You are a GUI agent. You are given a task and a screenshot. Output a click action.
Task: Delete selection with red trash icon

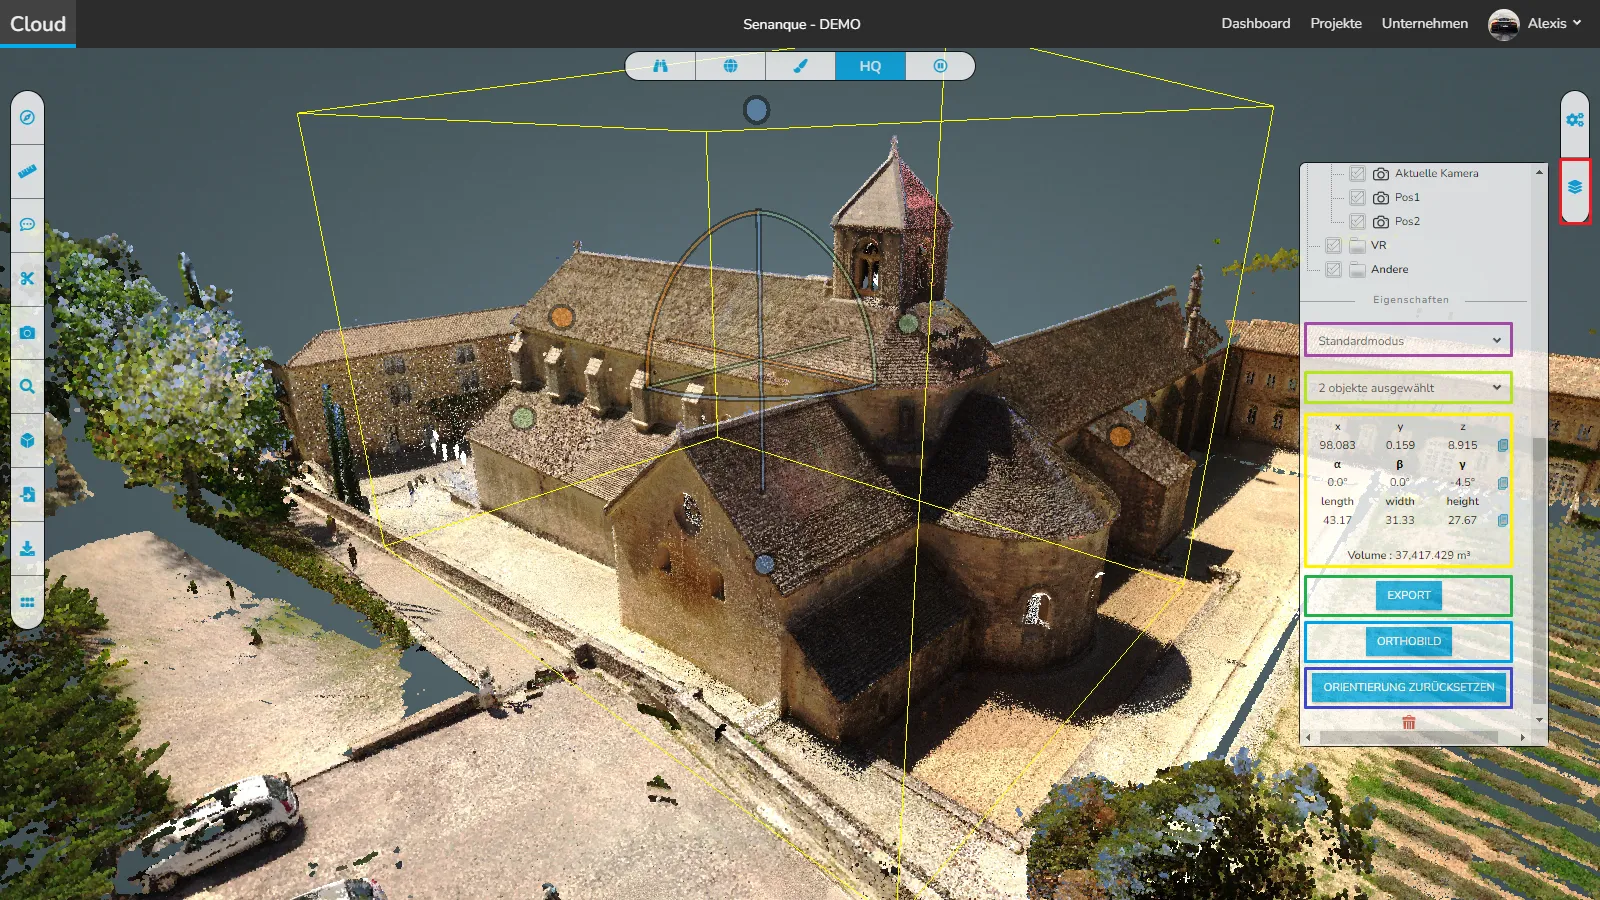(1408, 722)
